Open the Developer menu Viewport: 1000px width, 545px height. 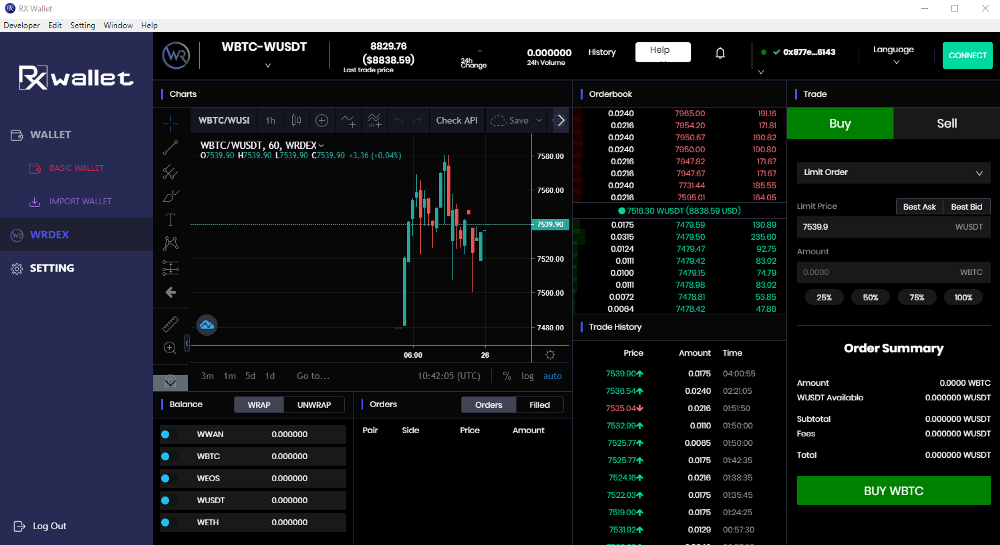click(22, 25)
